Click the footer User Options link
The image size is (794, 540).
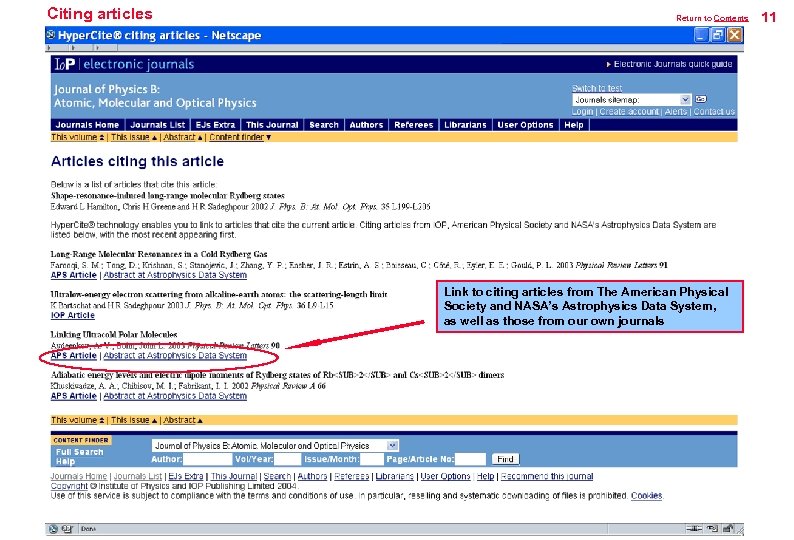[x=445, y=477]
